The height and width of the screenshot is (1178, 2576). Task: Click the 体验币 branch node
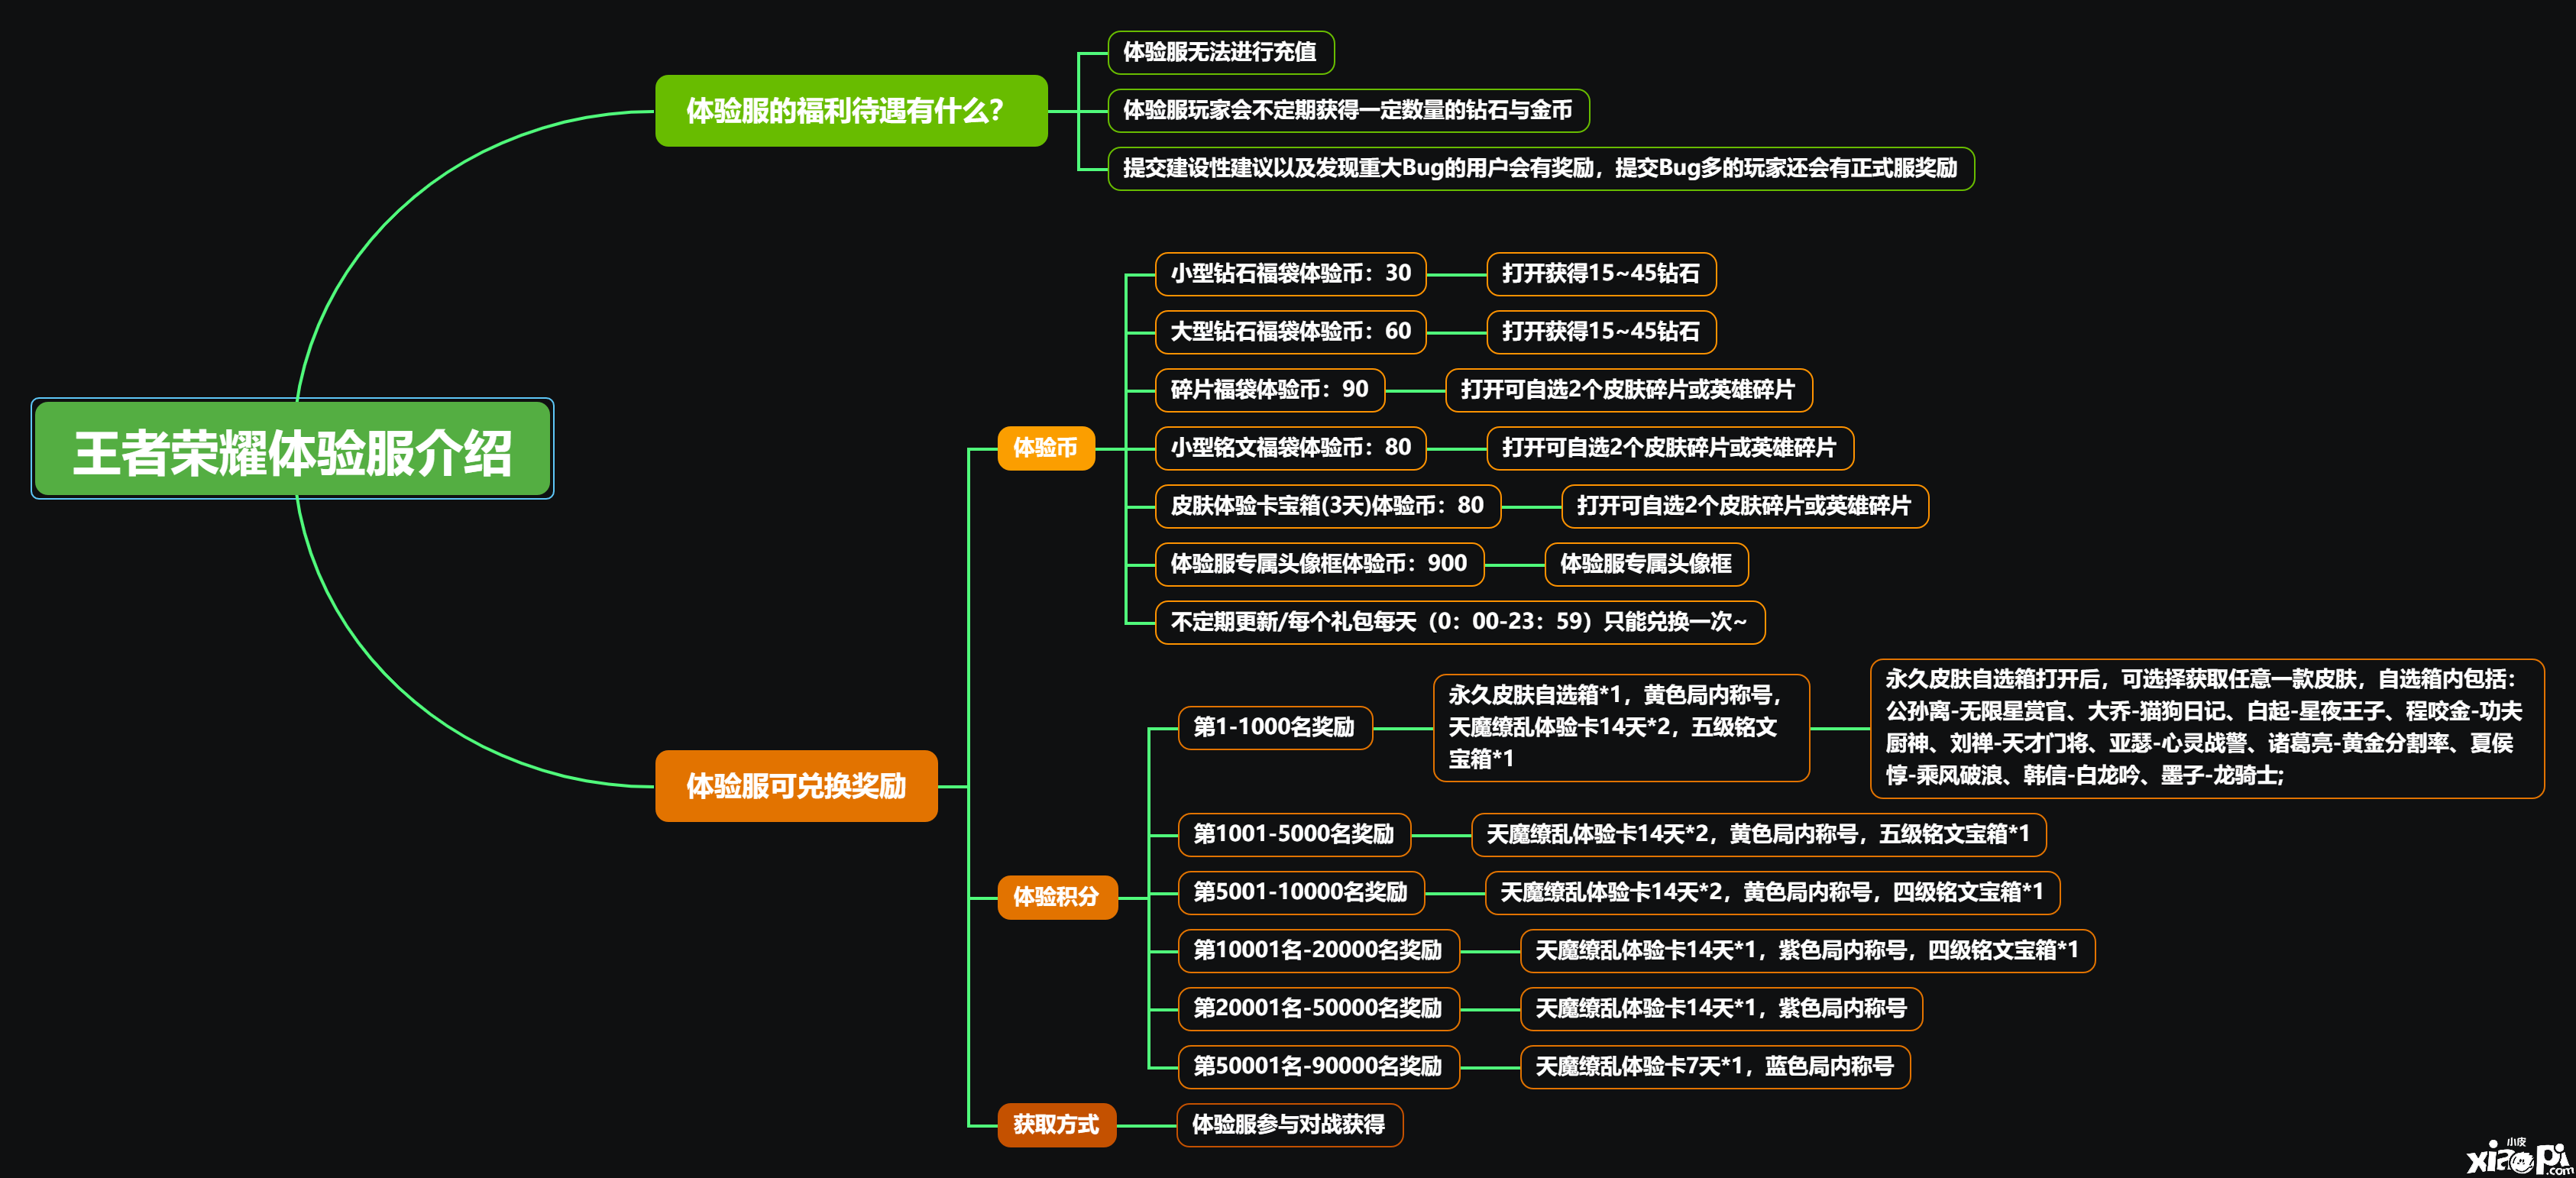click(x=1046, y=448)
